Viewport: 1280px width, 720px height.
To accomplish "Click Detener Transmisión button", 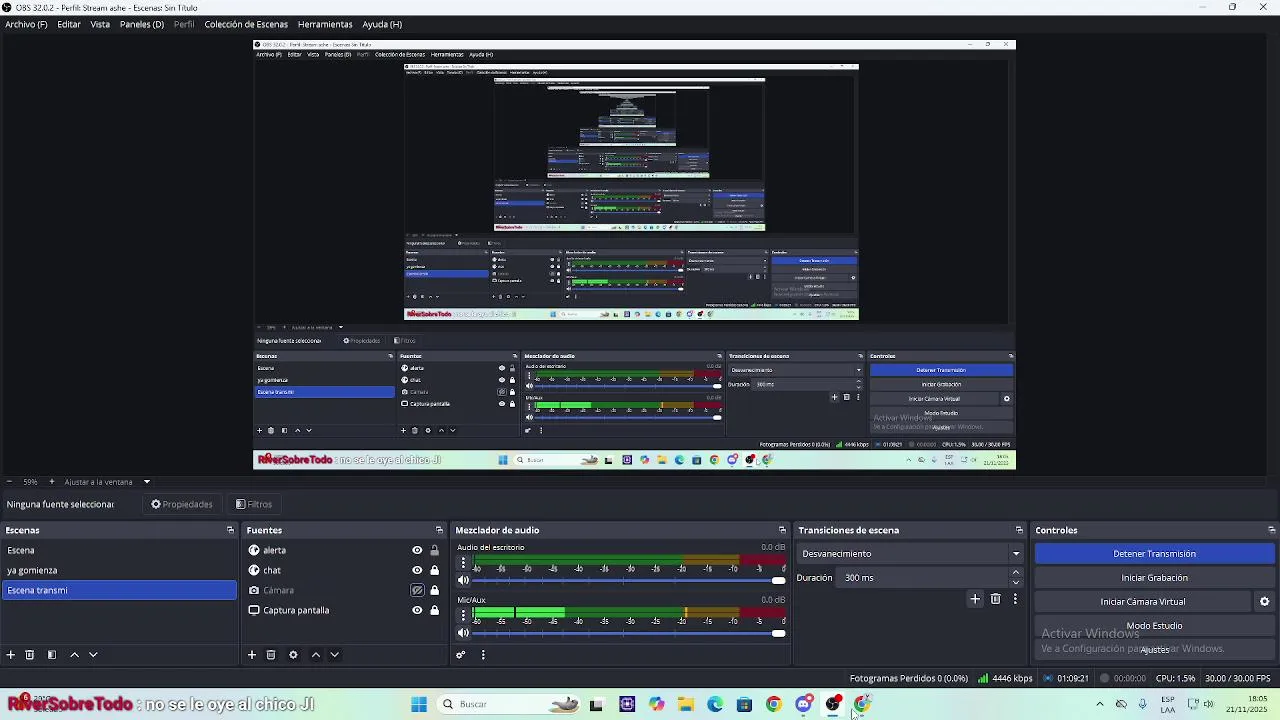I will 1154,554.
